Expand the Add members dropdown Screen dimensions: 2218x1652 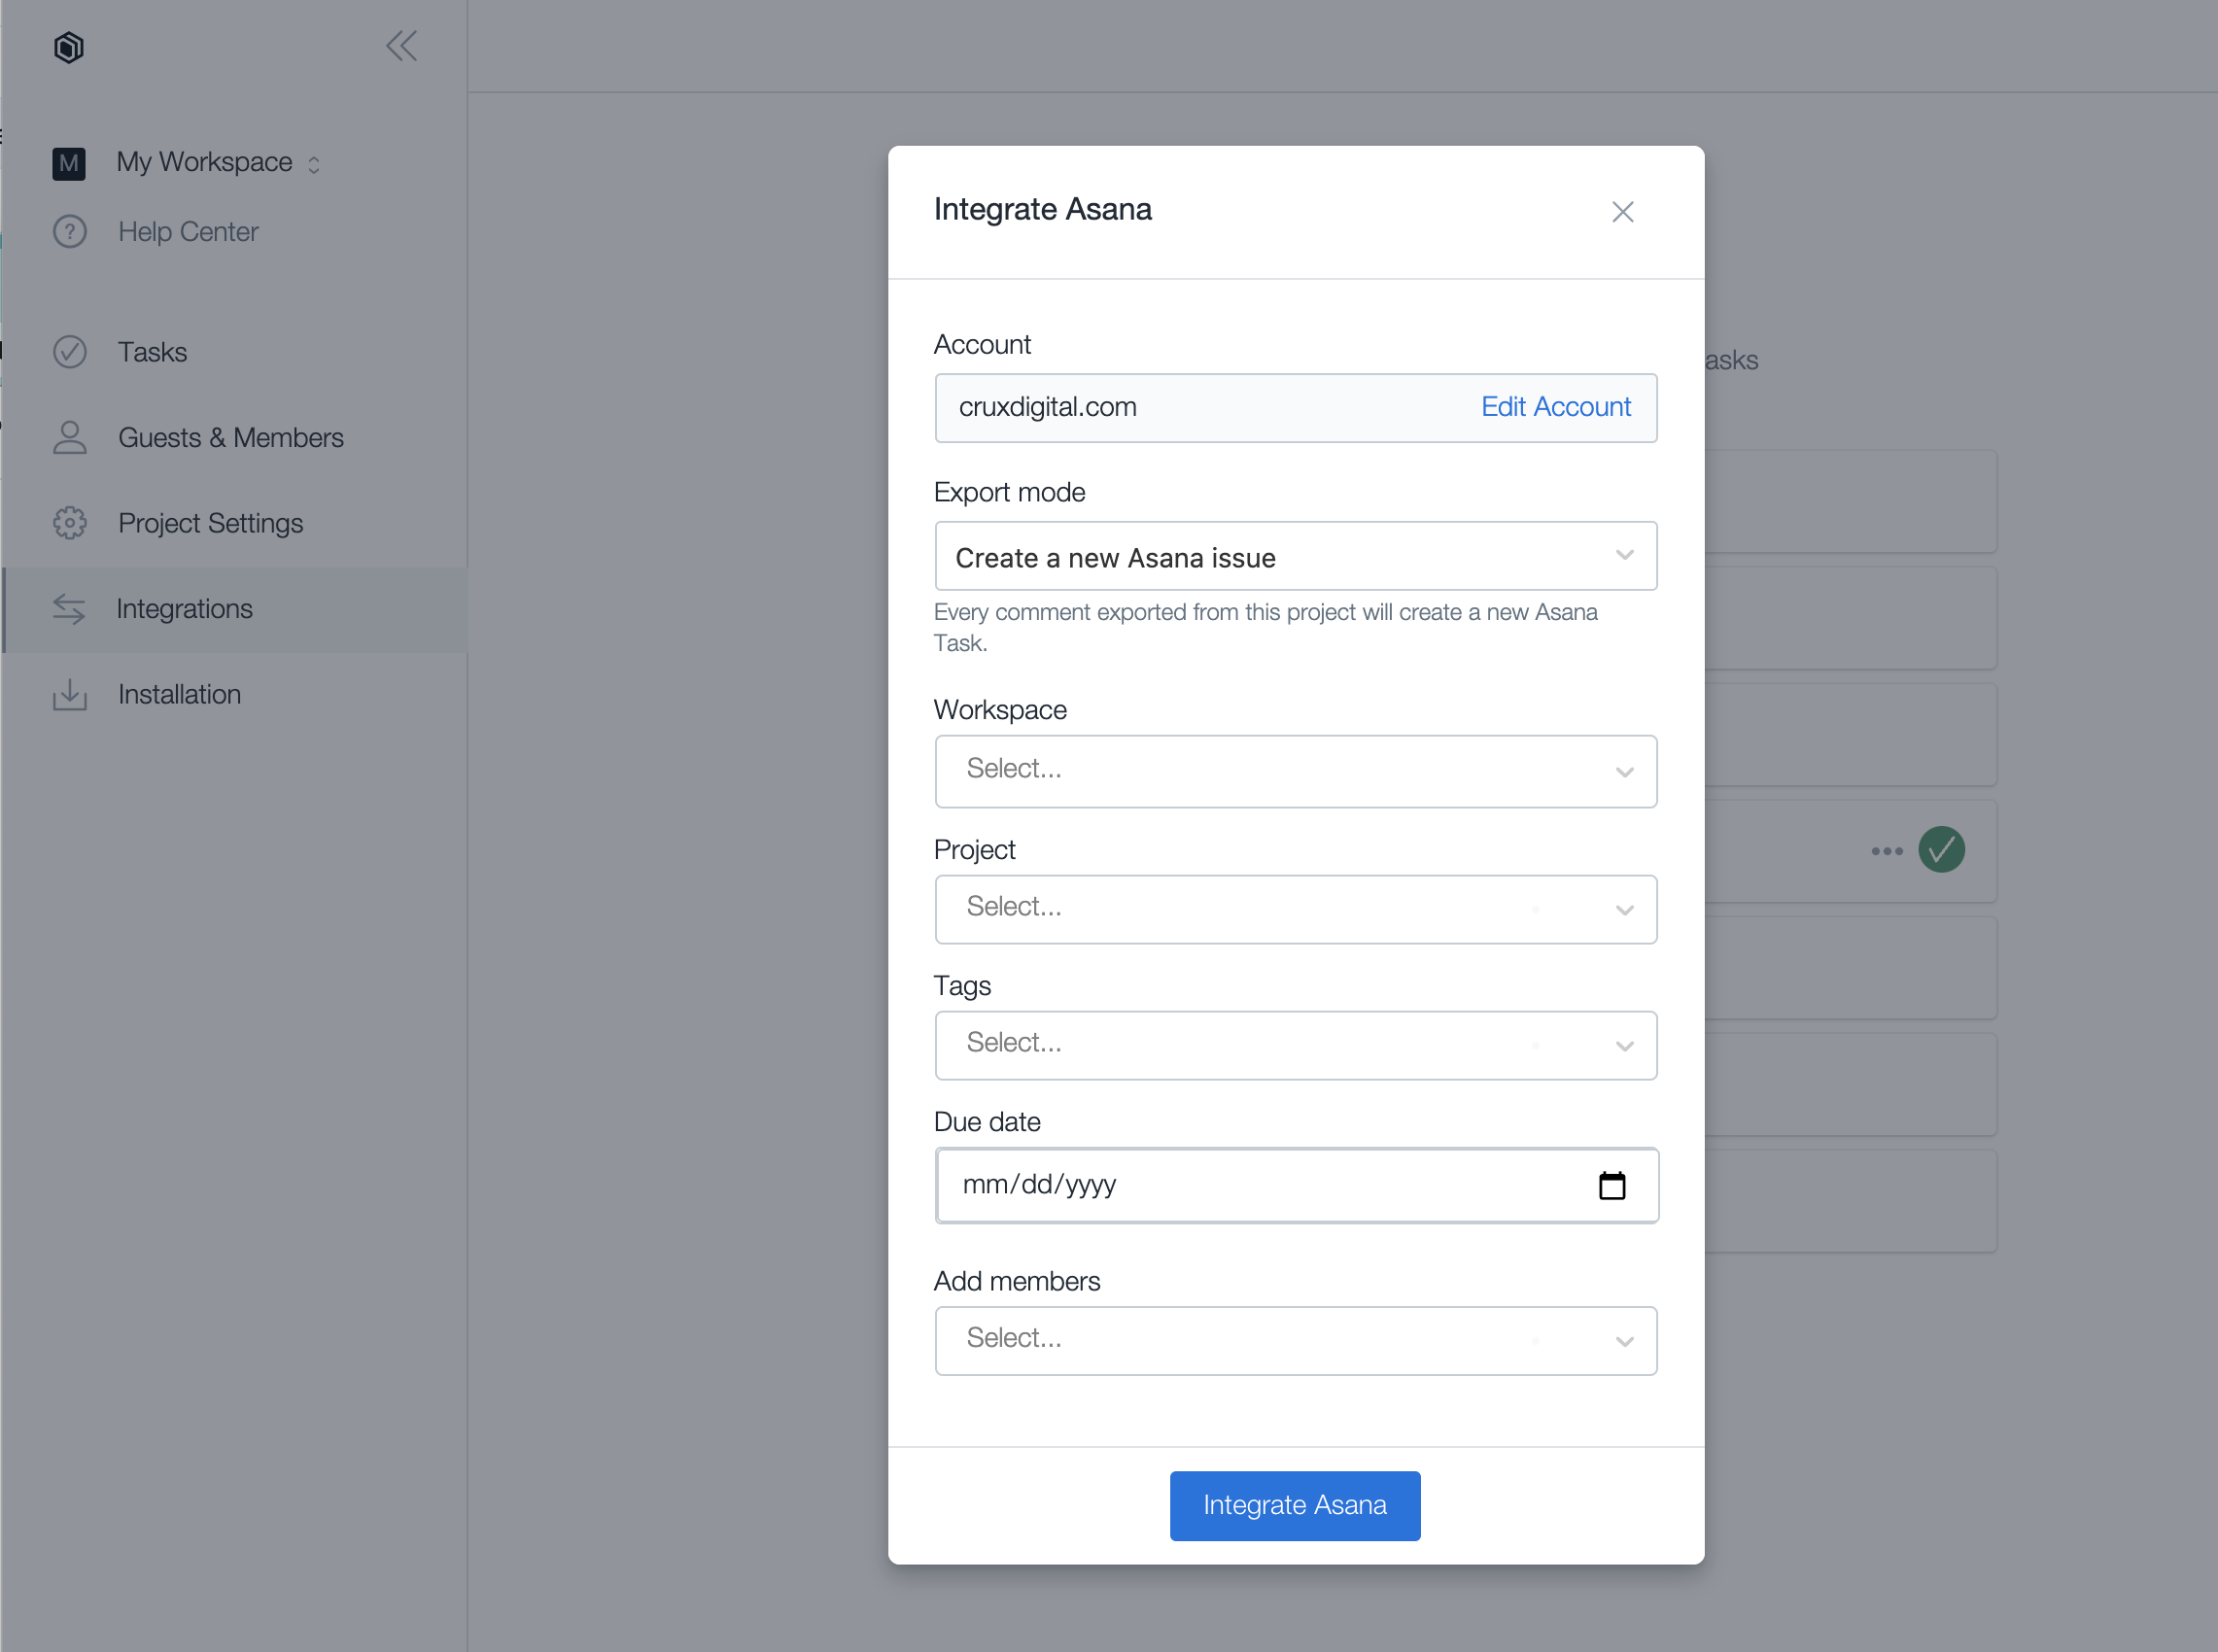pos(1295,1340)
